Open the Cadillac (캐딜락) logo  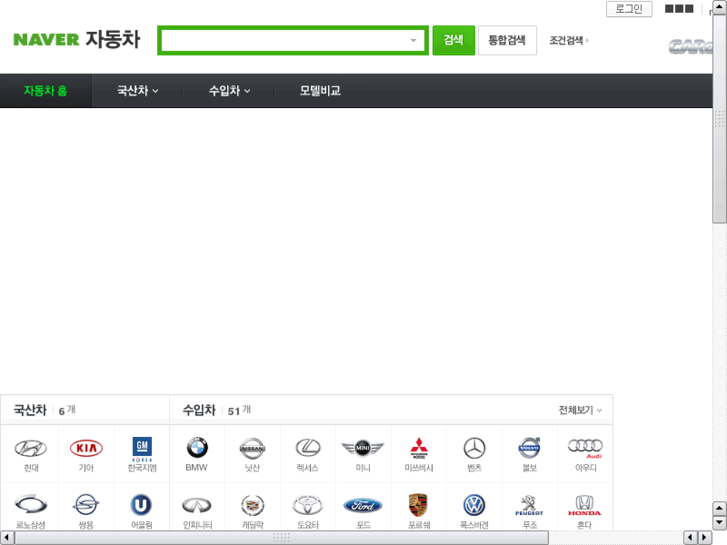(x=253, y=505)
